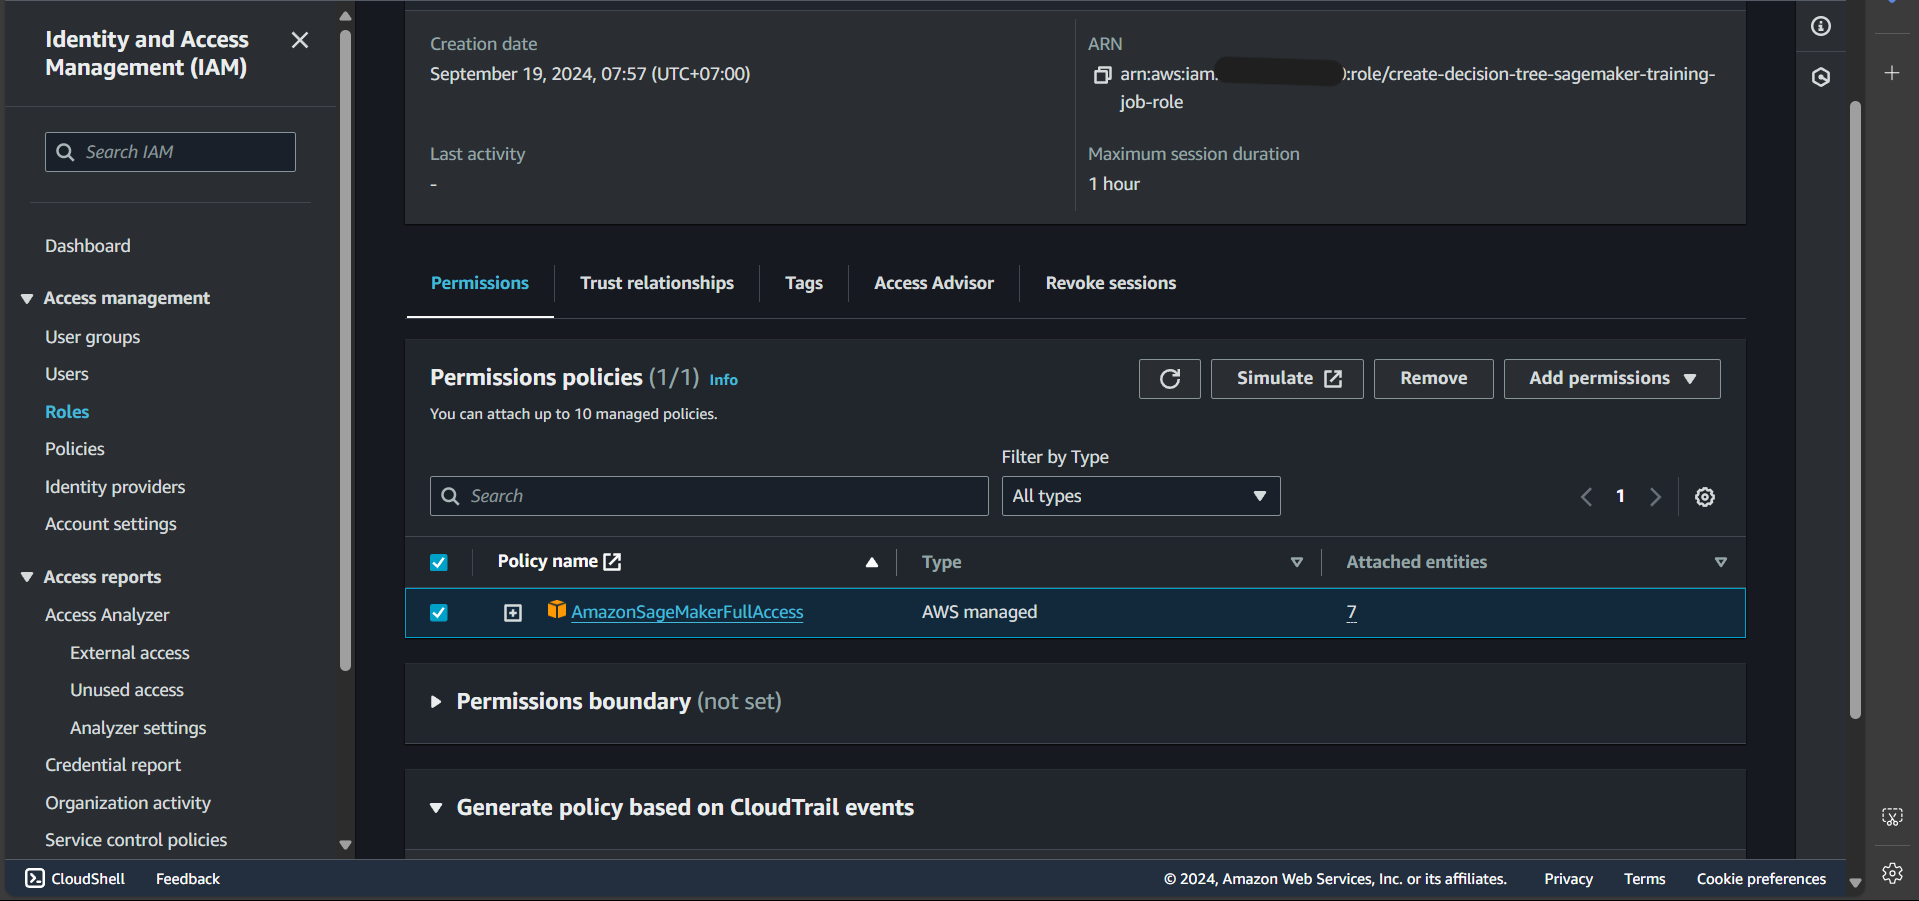This screenshot has height=901, width=1919.
Task: Switch to the Trust relationships tab
Action: 656,283
